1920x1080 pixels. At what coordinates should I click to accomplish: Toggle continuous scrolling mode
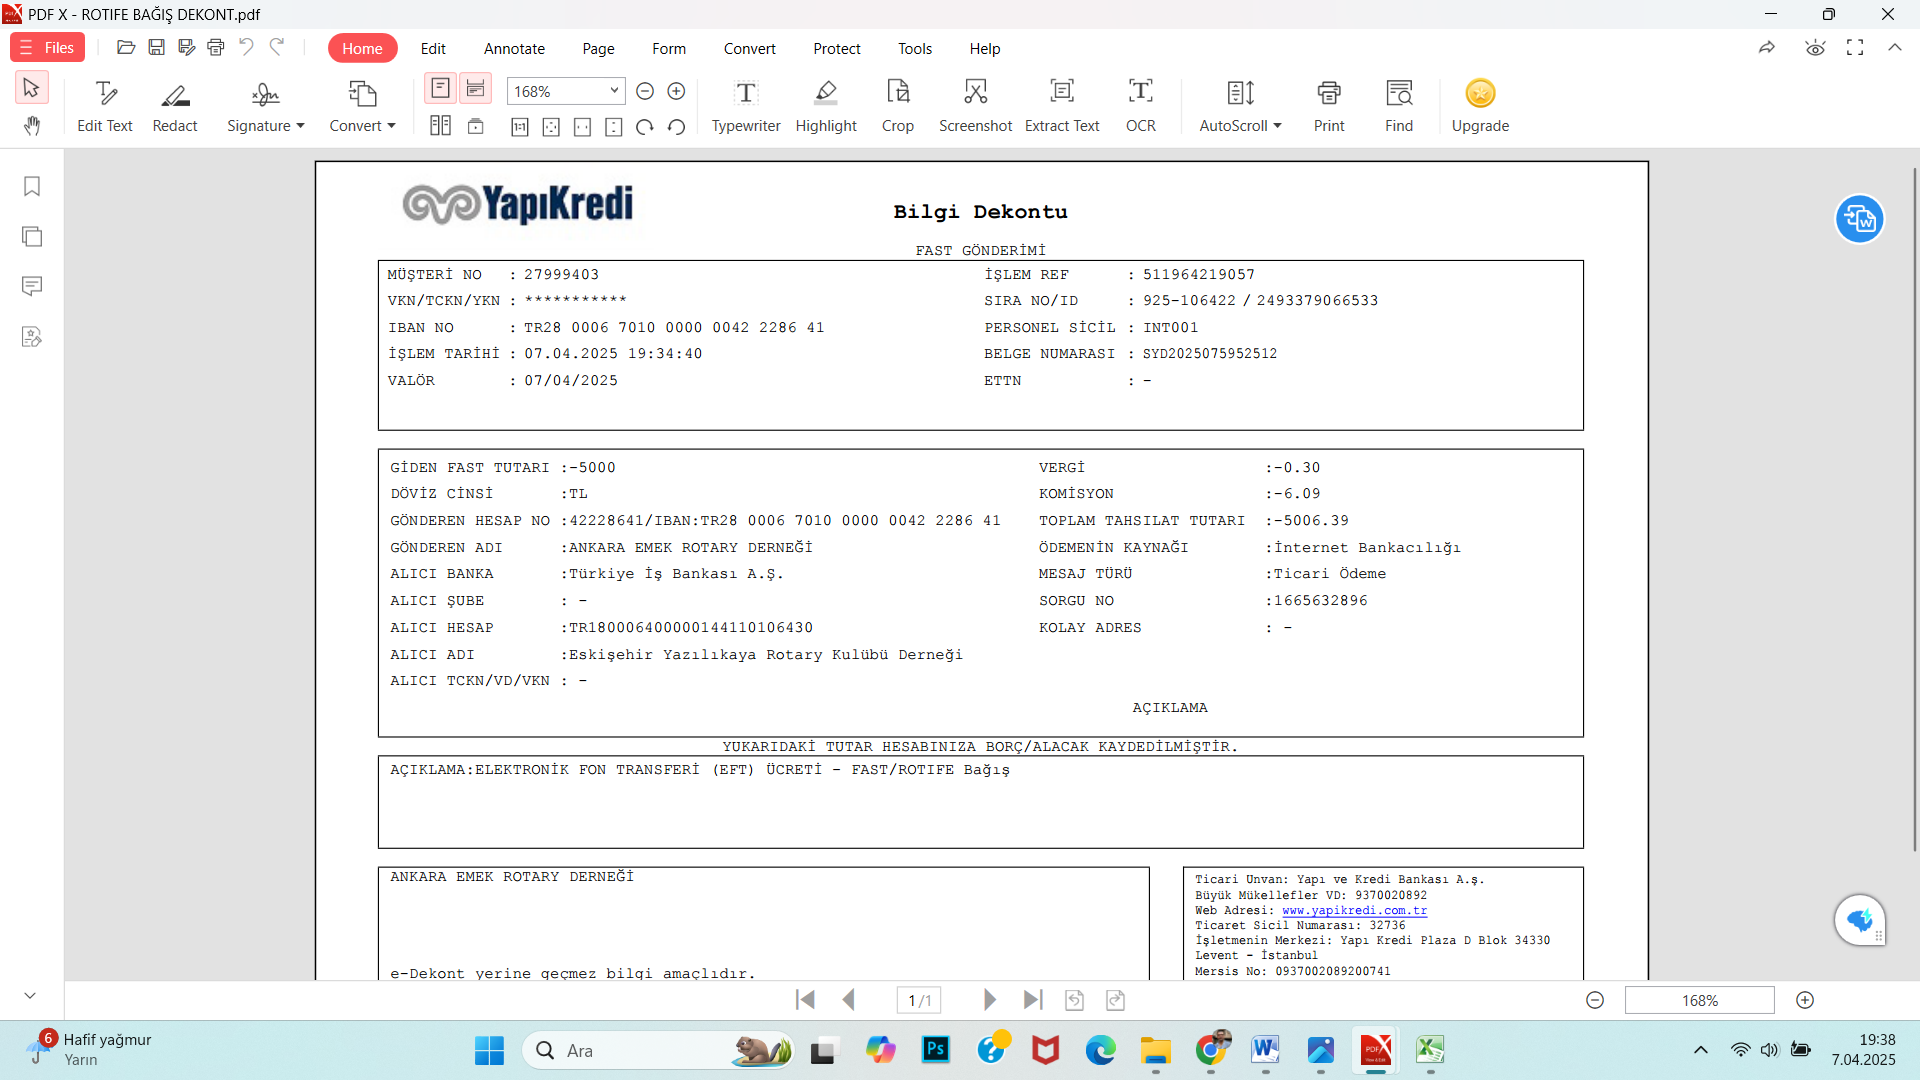[x=476, y=88]
